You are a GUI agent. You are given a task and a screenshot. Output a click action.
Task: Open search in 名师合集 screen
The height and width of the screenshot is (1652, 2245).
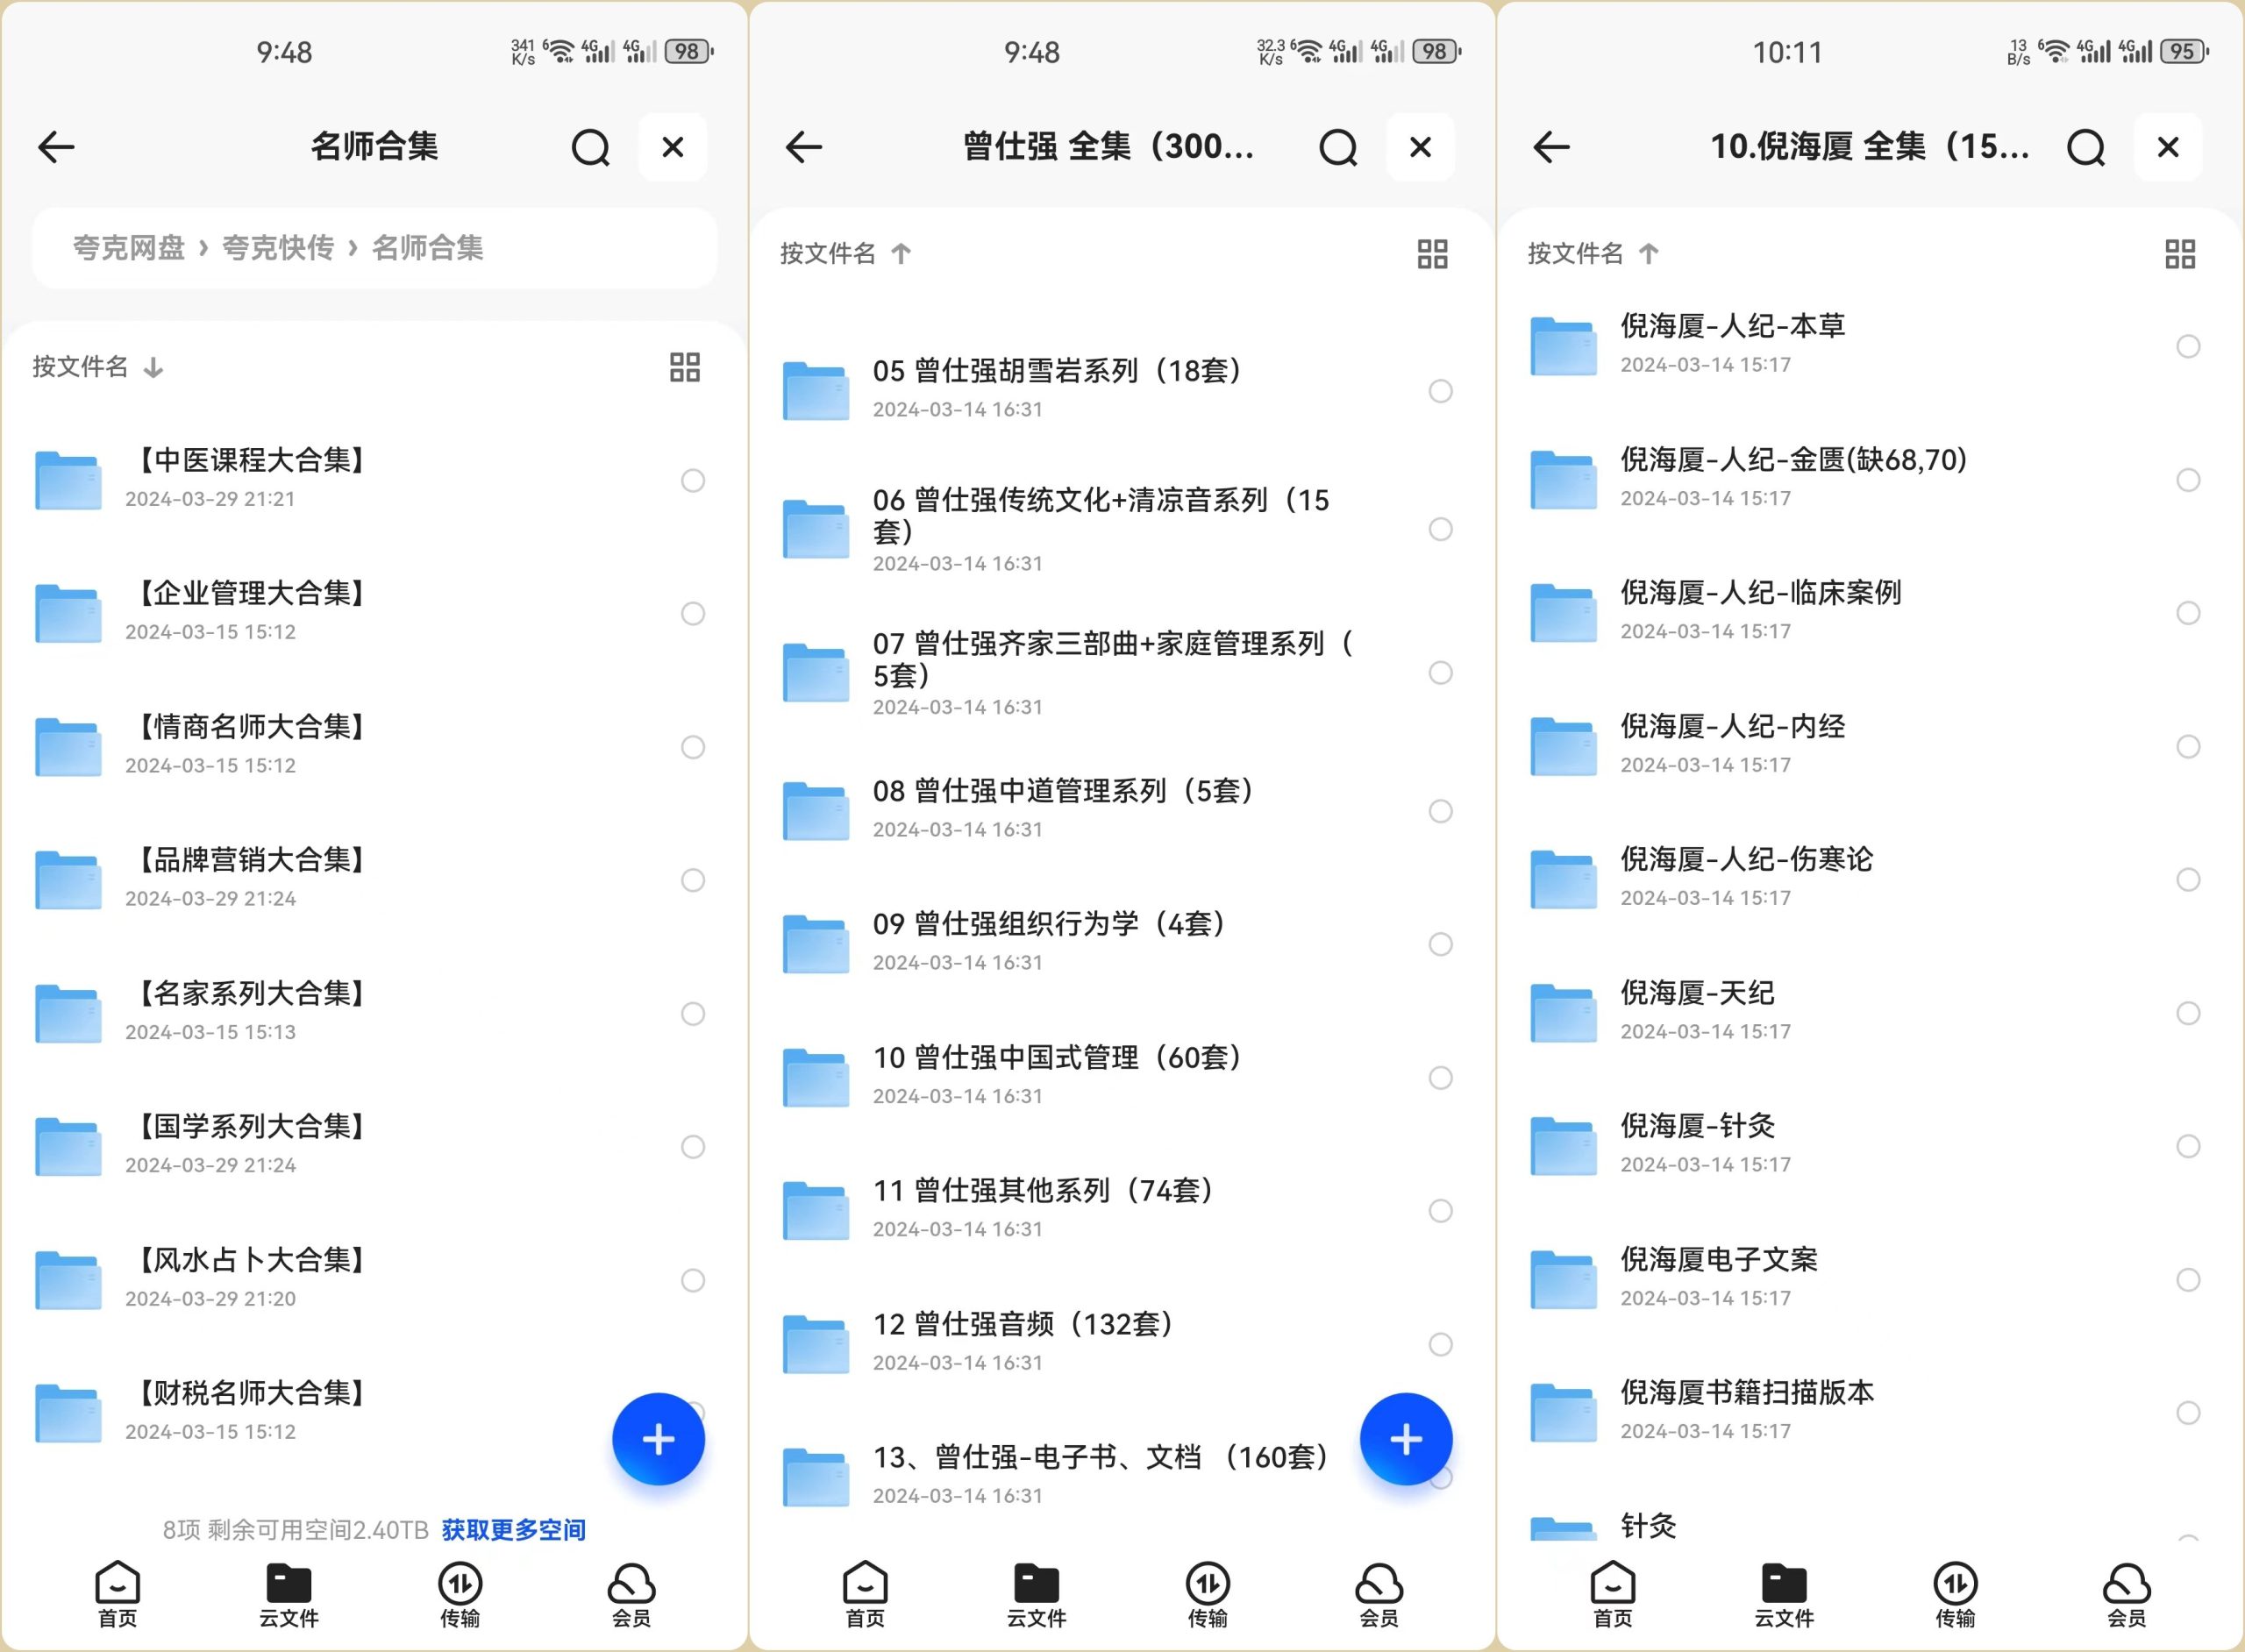click(590, 148)
